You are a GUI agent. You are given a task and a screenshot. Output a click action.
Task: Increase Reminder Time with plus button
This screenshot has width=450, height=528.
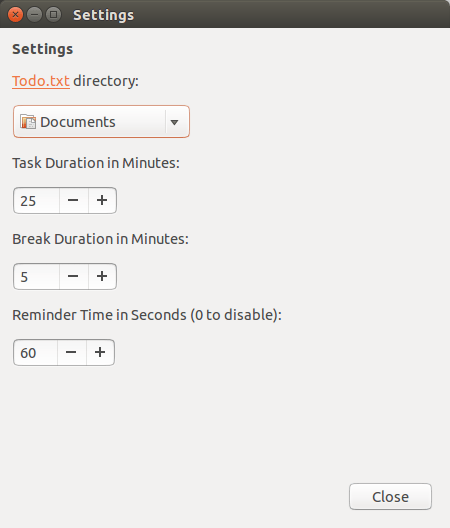pos(100,353)
